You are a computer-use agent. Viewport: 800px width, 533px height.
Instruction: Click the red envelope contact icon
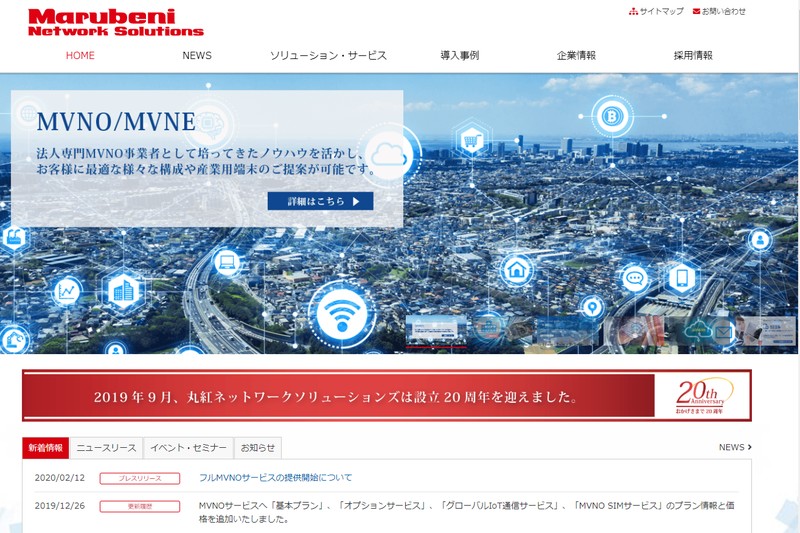point(696,11)
